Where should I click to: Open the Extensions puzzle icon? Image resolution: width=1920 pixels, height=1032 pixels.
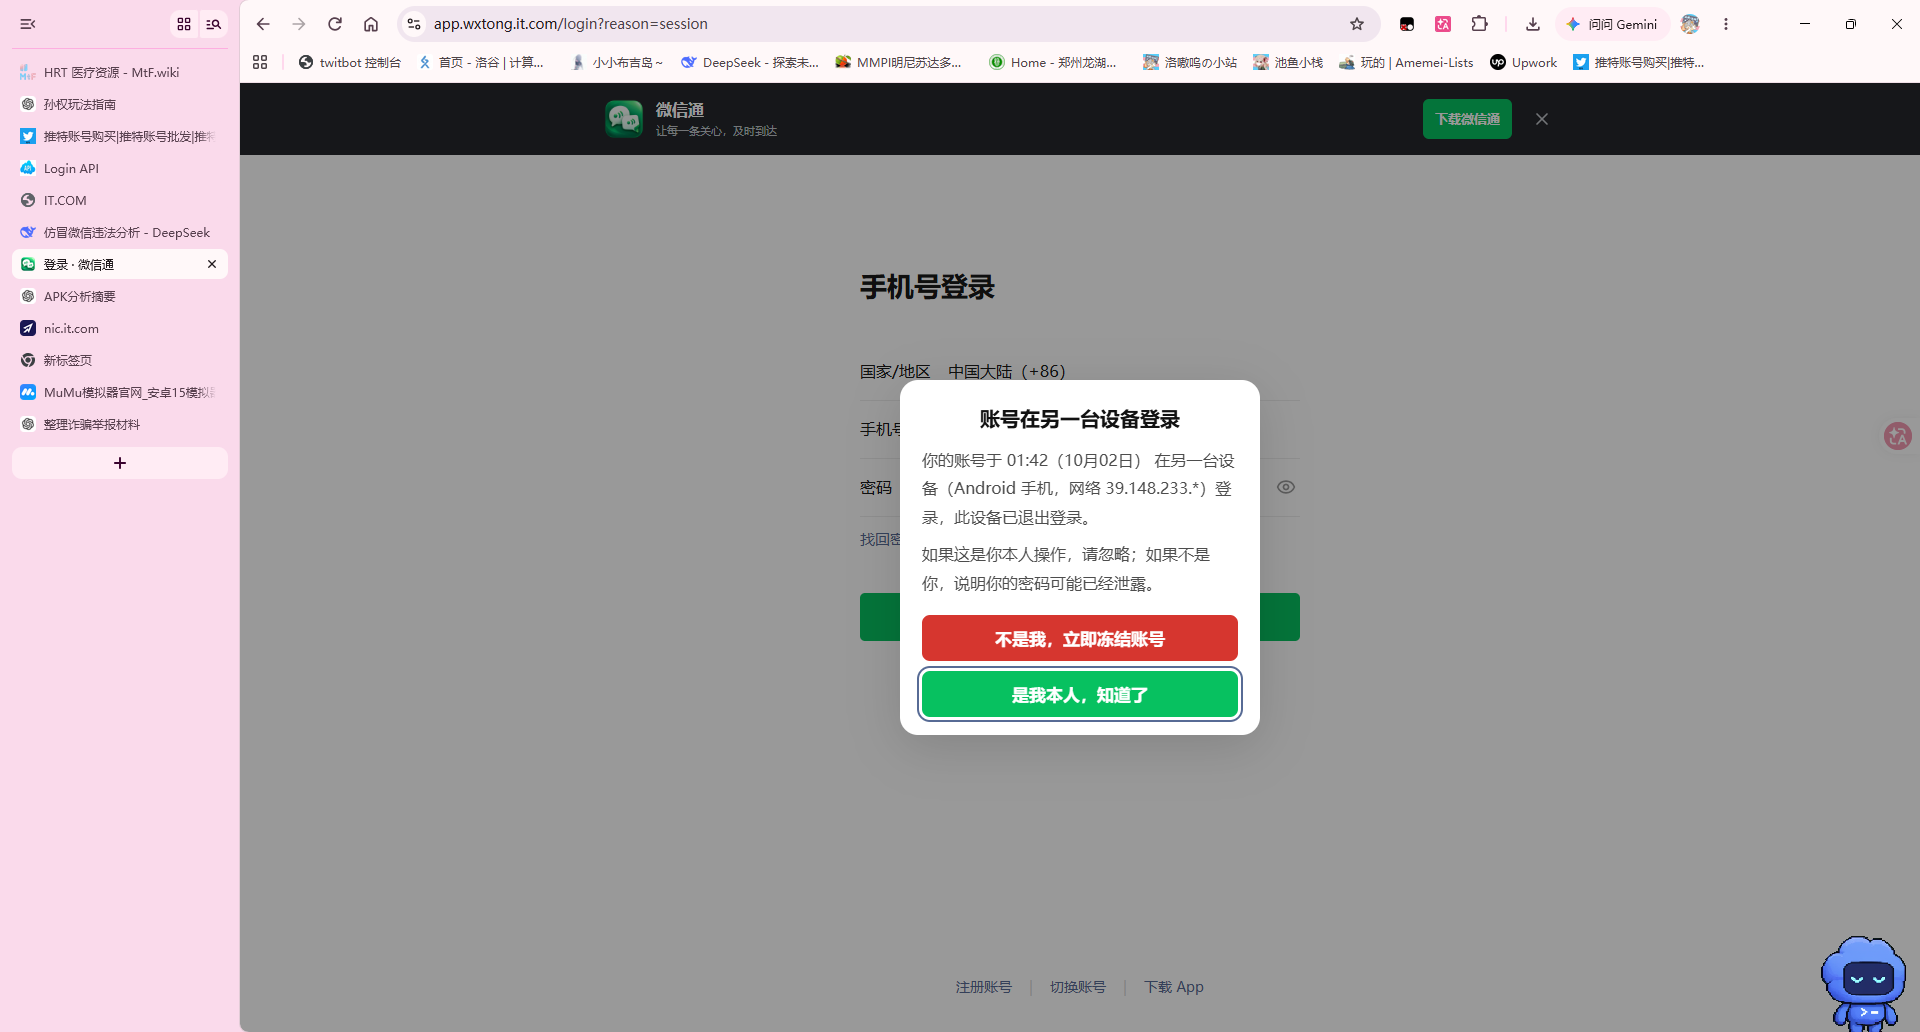(x=1480, y=24)
